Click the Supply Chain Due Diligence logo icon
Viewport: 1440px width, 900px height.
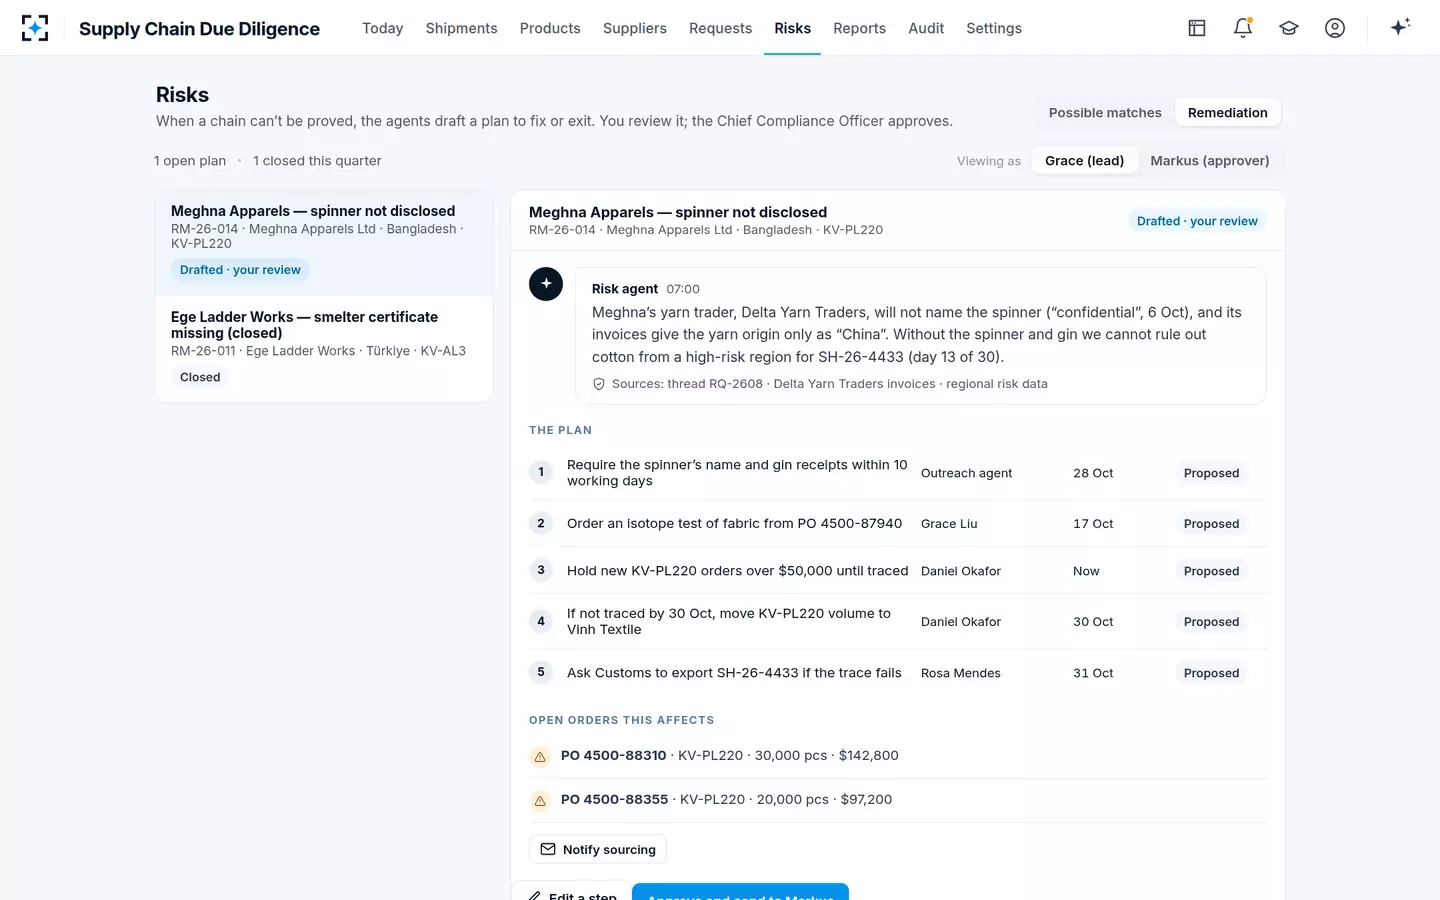[x=35, y=28]
